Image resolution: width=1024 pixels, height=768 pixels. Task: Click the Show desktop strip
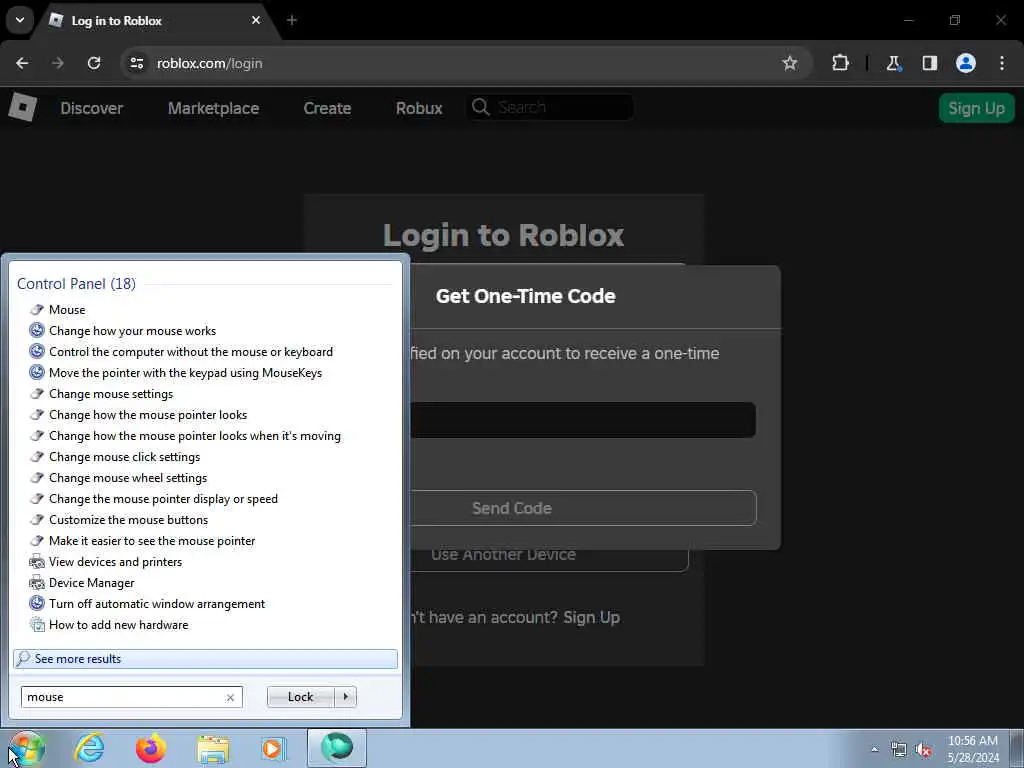[1017, 748]
